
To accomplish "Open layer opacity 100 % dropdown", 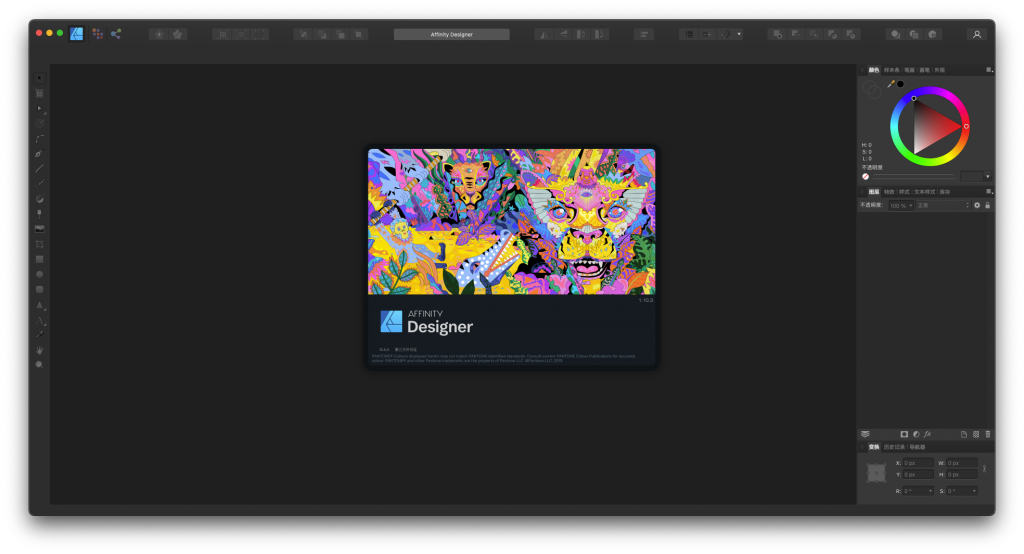I will 901,206.
